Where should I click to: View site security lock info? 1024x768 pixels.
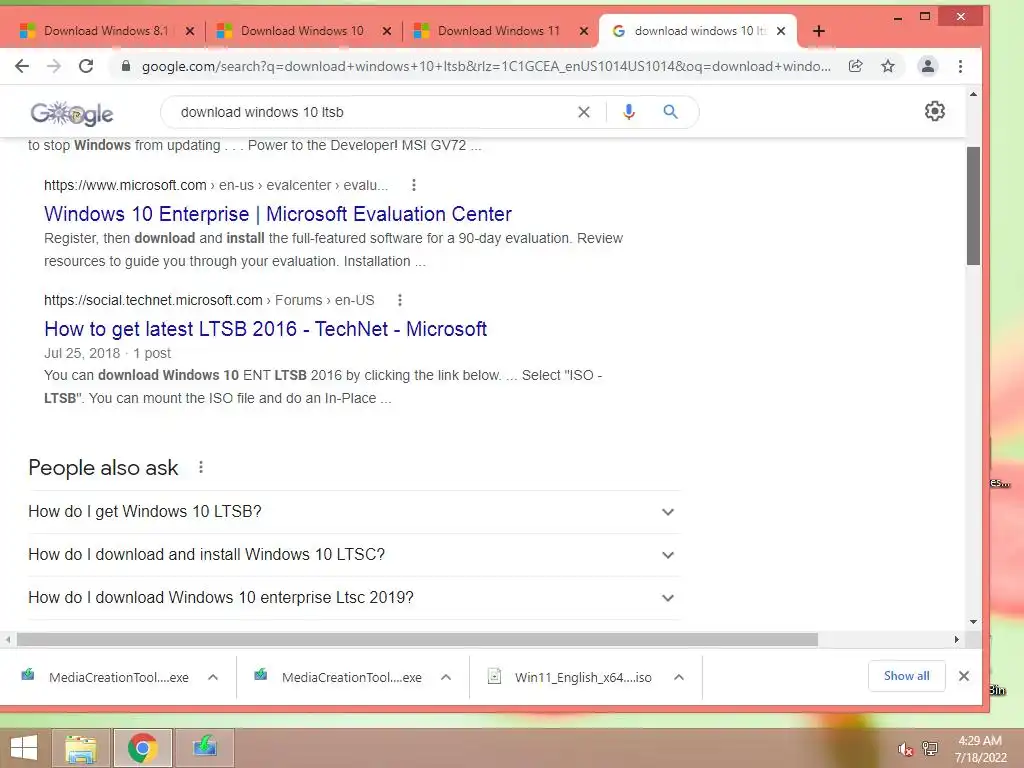point(126,66)
